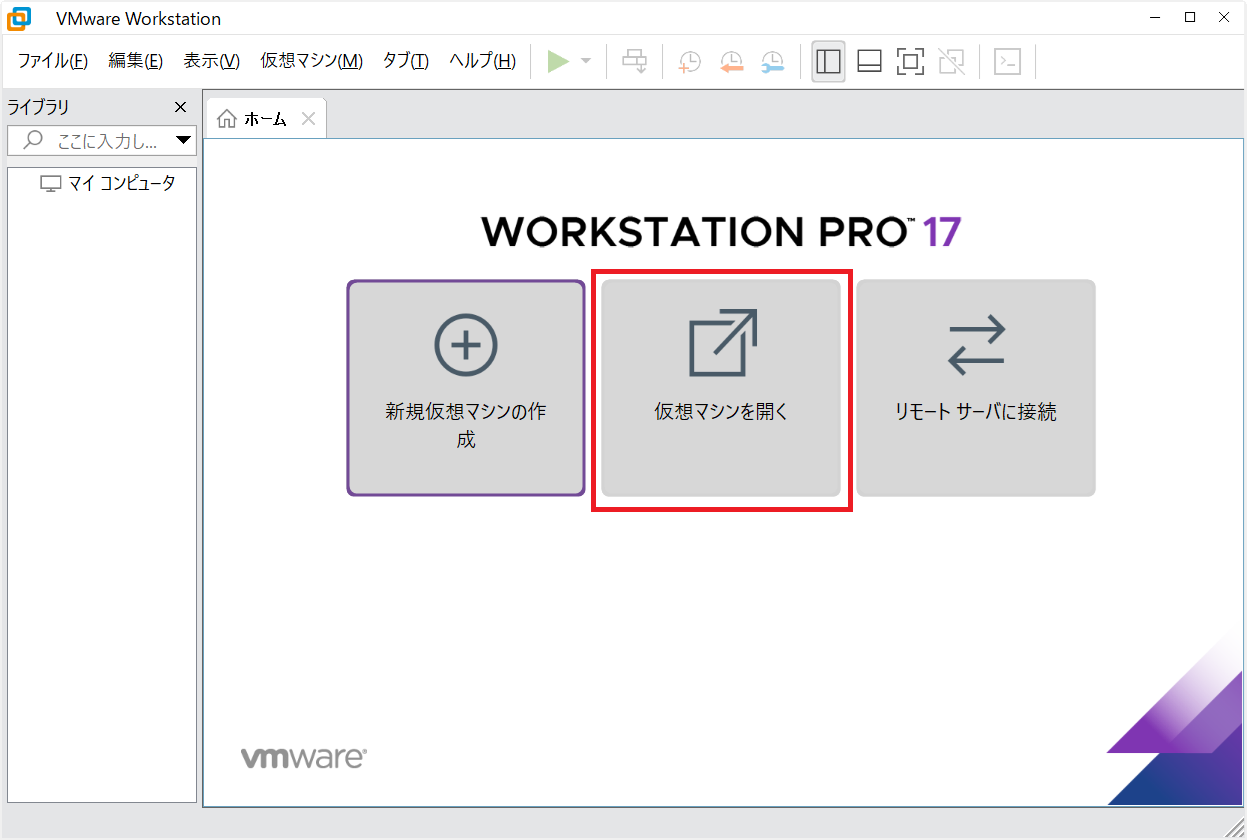
Task: Click the take snapshot clock icon
Action: (689, 62)
